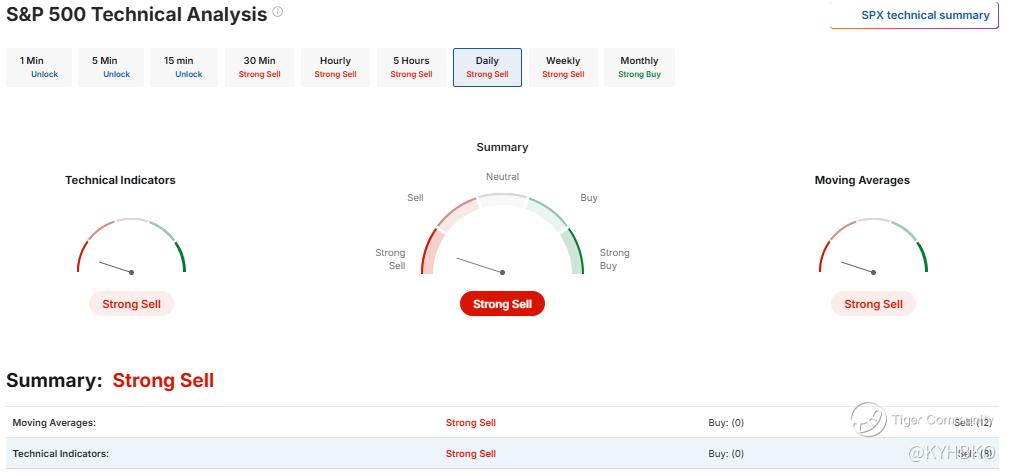This screenshot has width=1015, height=476.
Task: Choose the 5 Hours timeframe tab
Action: coord(411,67)
